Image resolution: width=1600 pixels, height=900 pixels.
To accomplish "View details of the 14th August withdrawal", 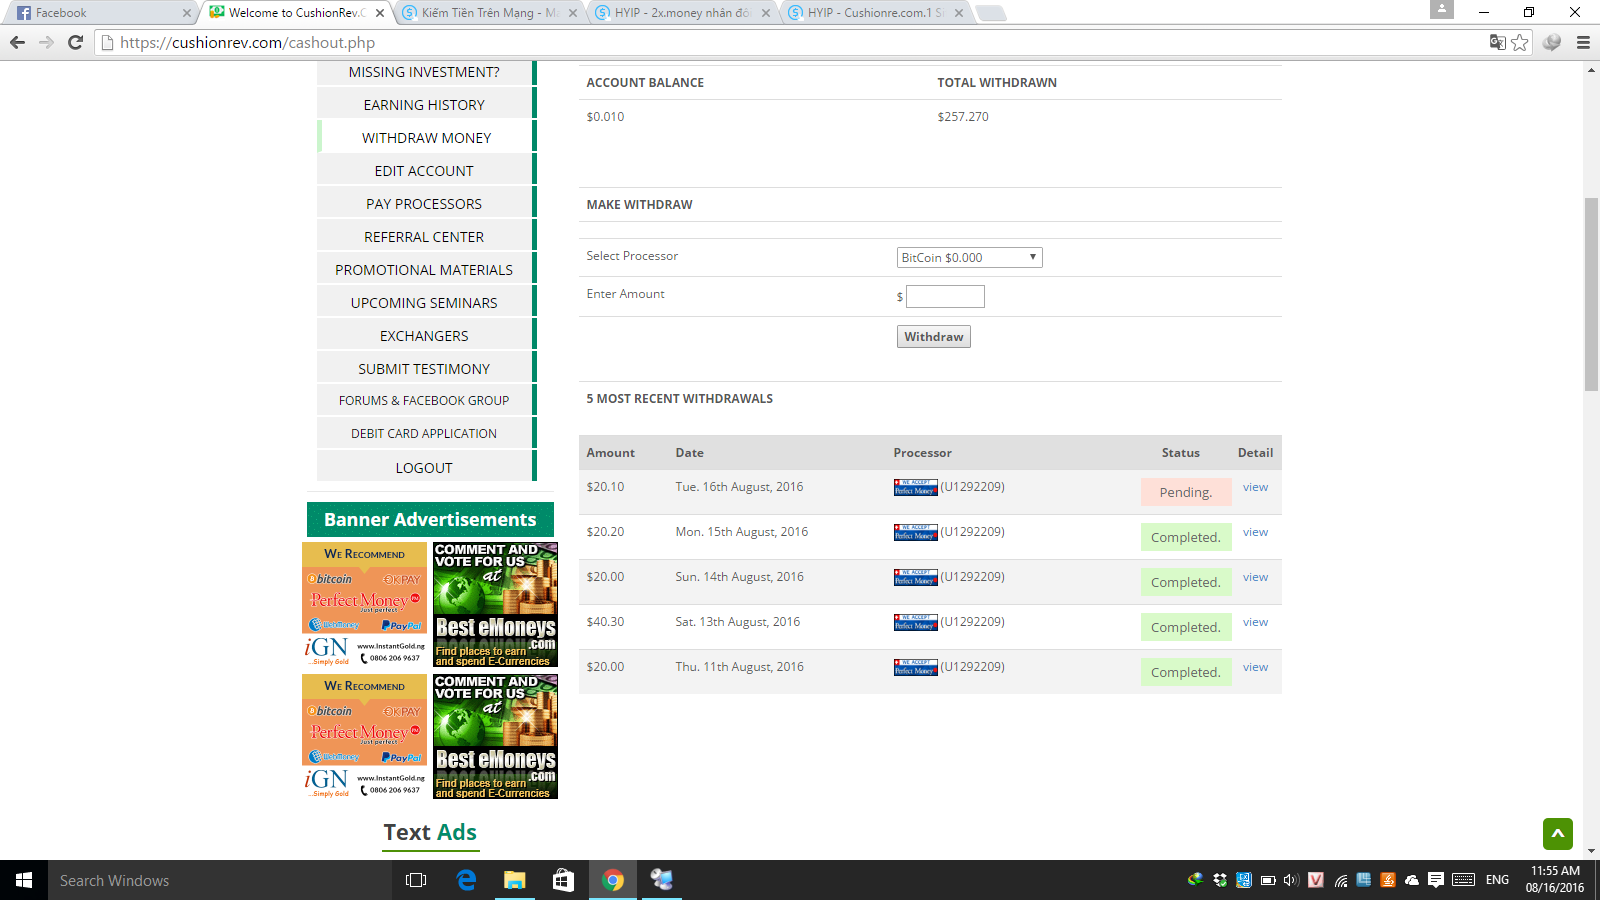I will 1255,577.
